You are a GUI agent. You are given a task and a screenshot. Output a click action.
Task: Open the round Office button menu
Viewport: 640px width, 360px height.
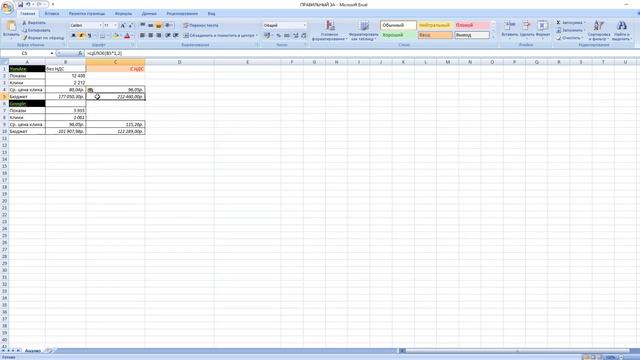click(x=7, y=7)
